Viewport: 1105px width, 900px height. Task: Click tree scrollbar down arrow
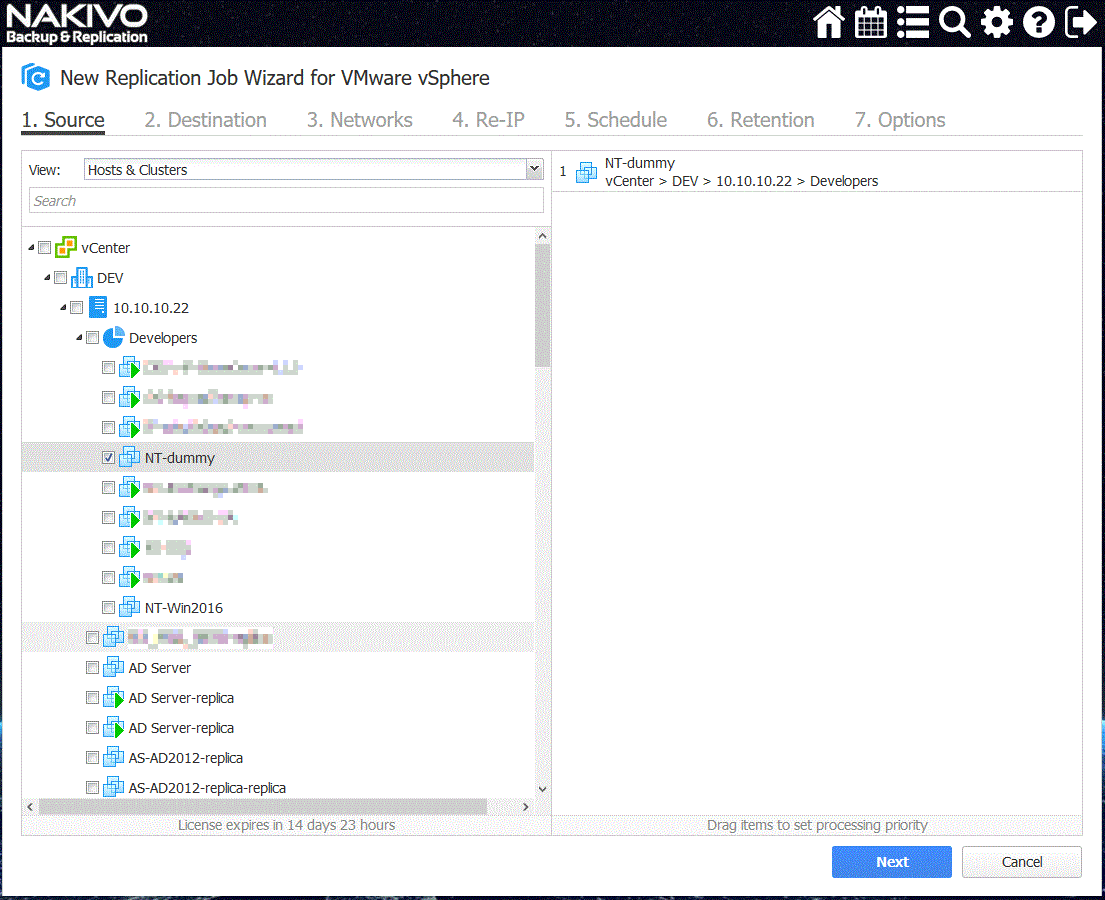click(542, 789)
